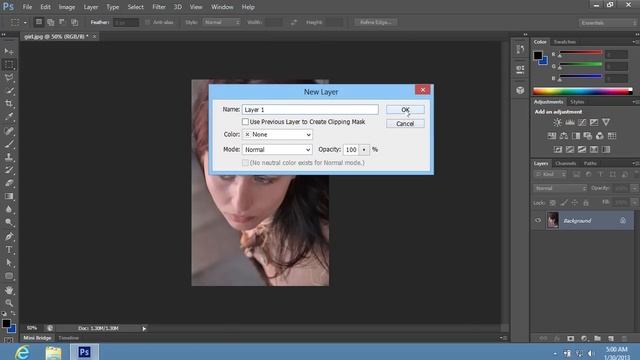
Task: Click the foreground color swatch in toolbar
Action: 6,324
